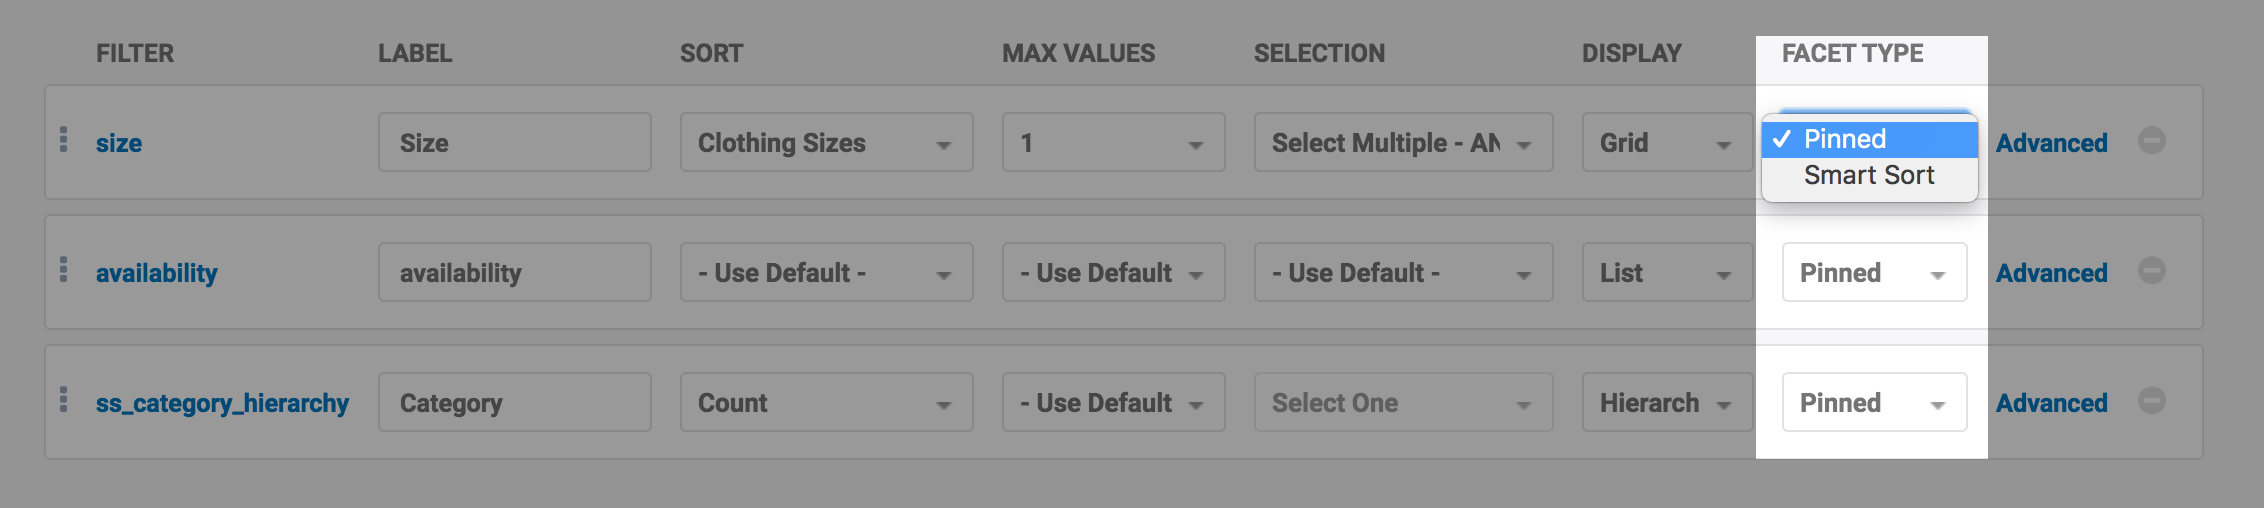The width and height of the screenshot is (2264, 508).
Task: Select Smart Sort in facet type menu
Action: pos(1868,176)
